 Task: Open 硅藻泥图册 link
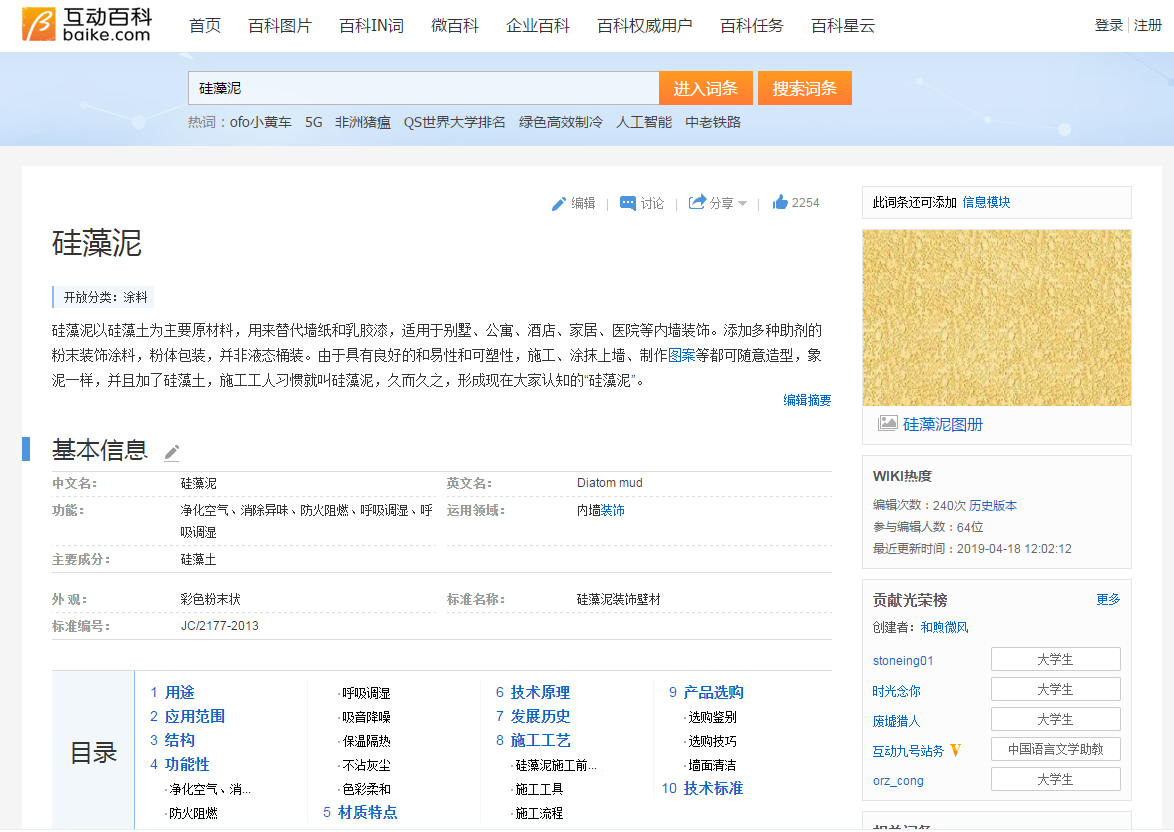pyautogui.click(x=943, y=424)
